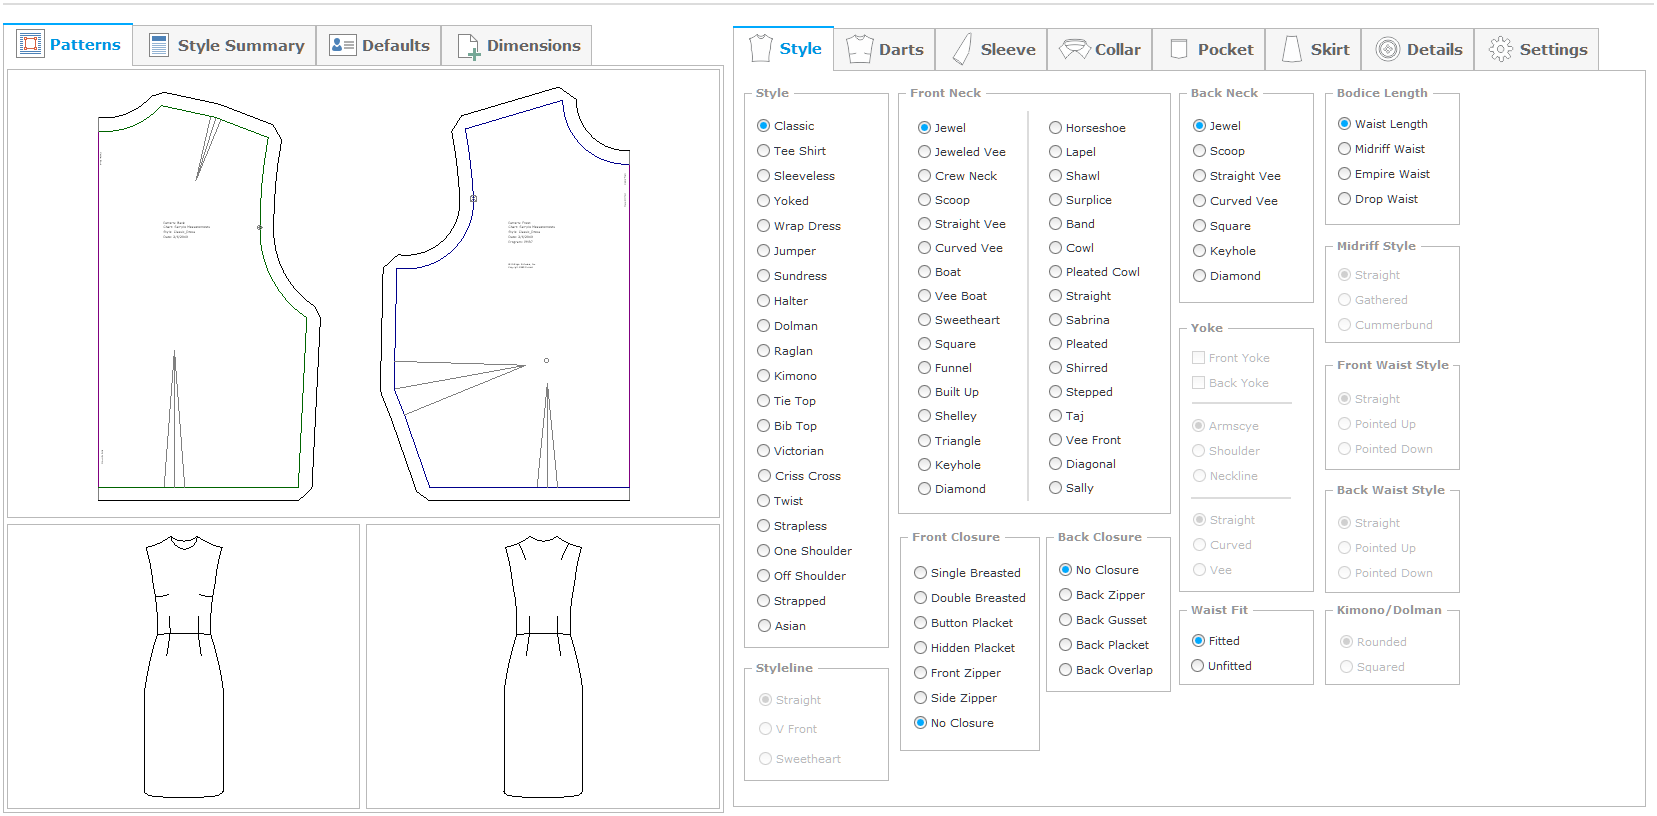Click the Darts bodice icon
The image size is (1657, 816).
[x=859, y=49]
